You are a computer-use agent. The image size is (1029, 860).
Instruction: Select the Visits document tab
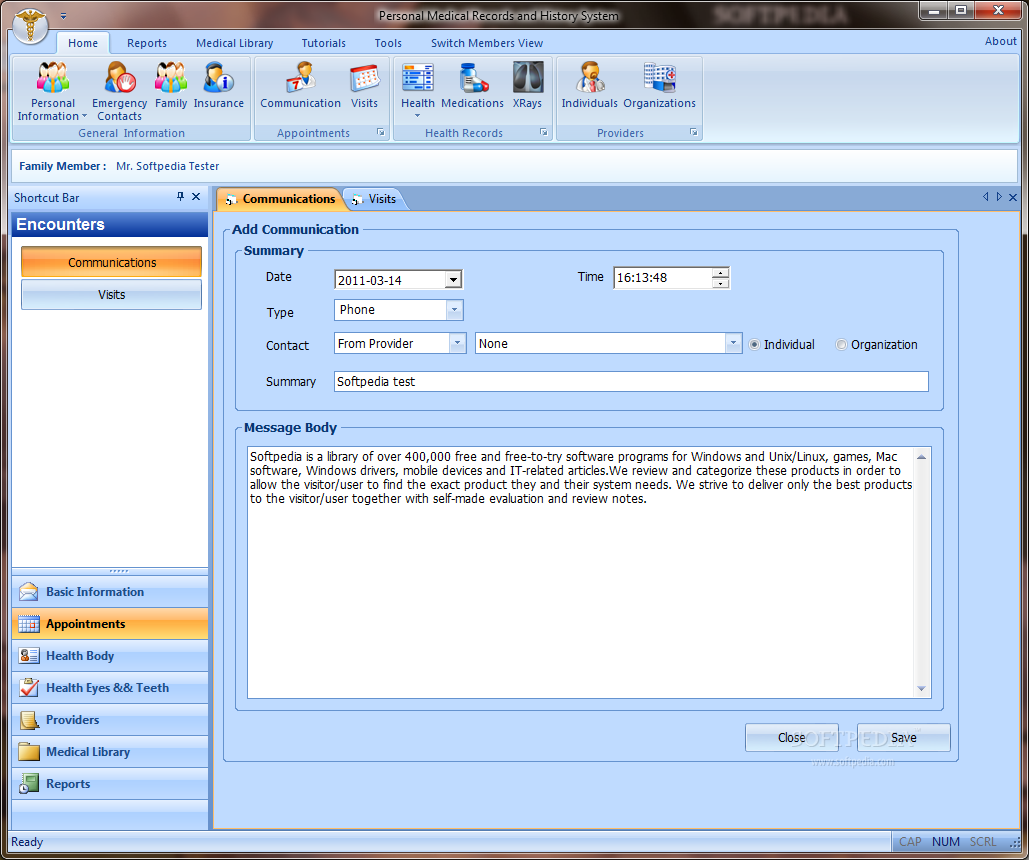pos(375,199)
